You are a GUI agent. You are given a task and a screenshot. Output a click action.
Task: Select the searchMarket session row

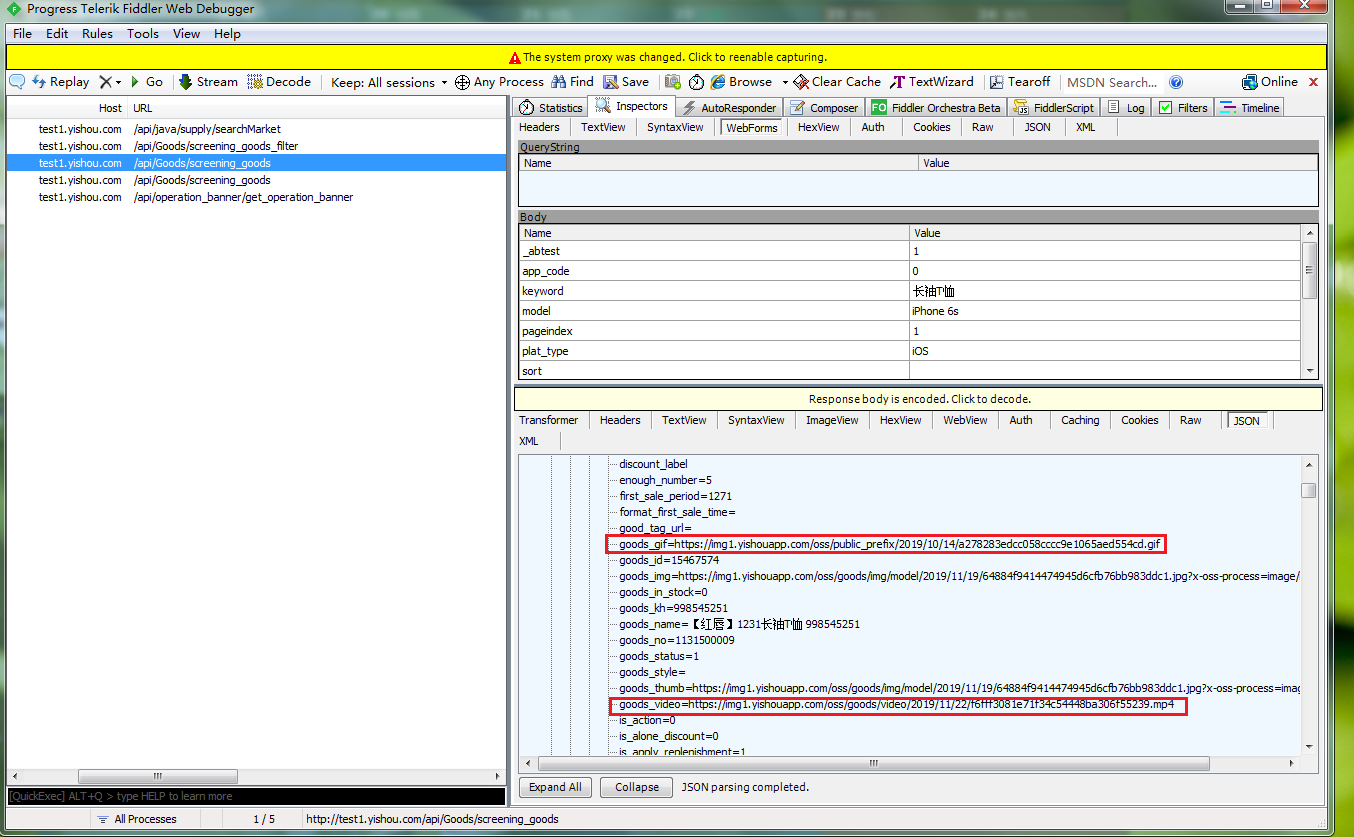click(256, 129)
